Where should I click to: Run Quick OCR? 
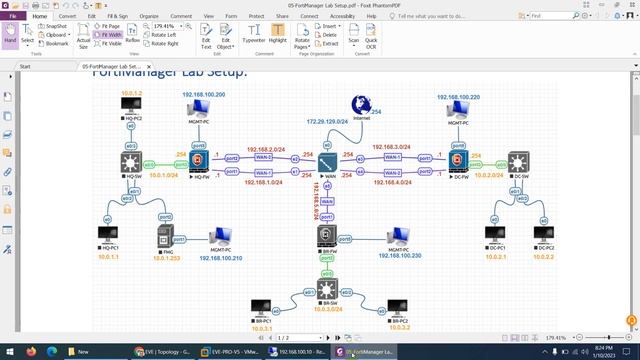371,36
